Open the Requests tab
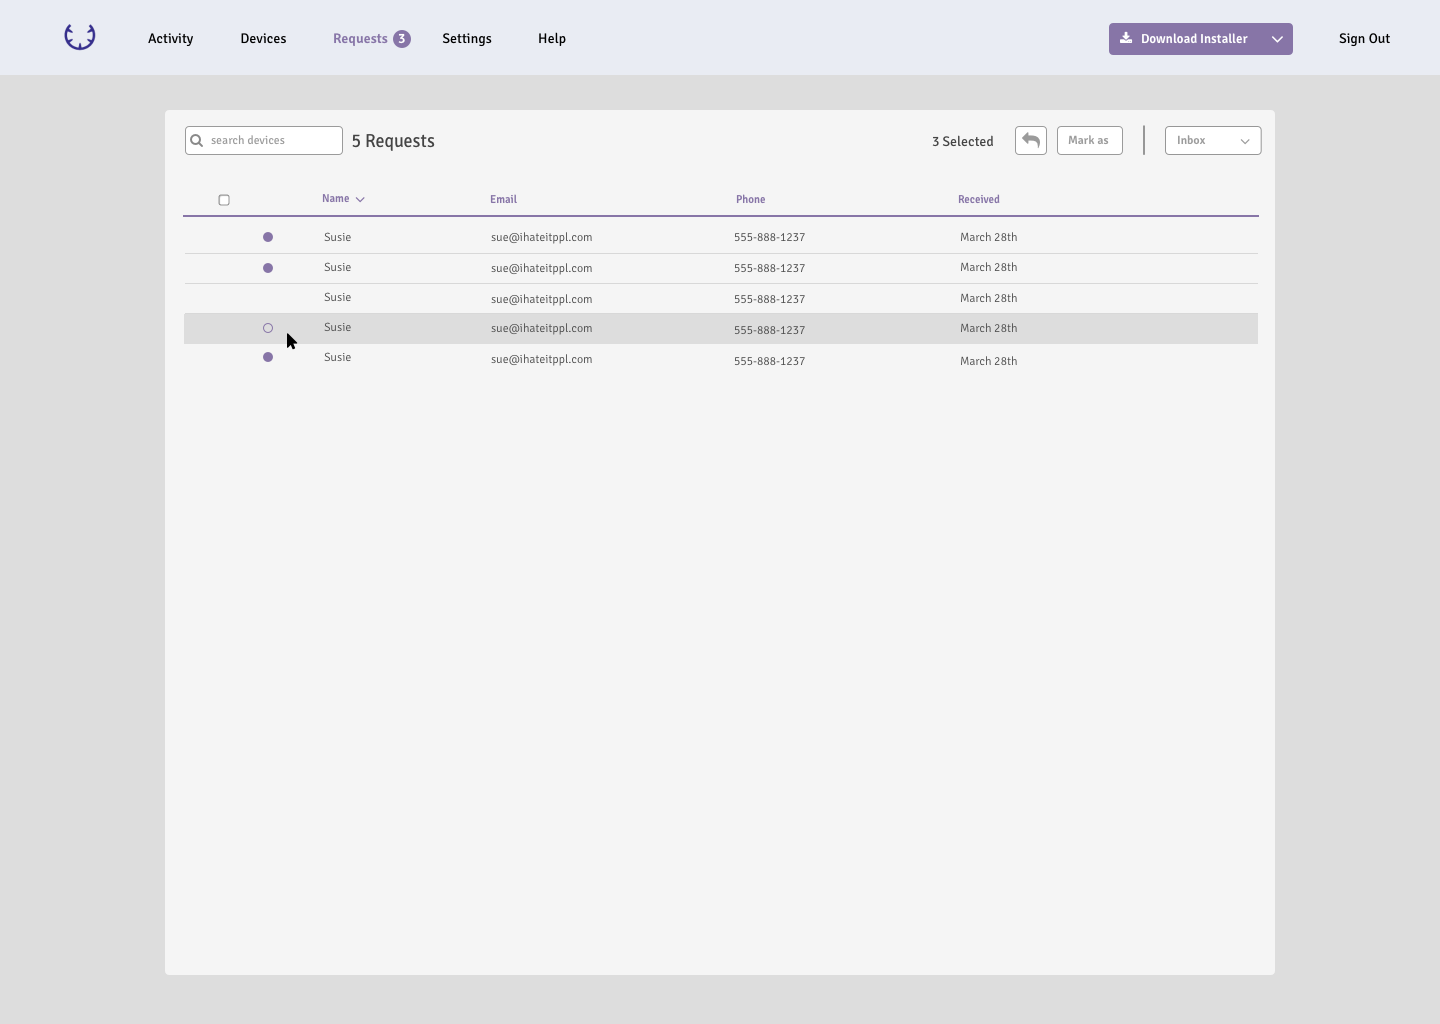The image size is (1440, 1024). click(360, 39)
